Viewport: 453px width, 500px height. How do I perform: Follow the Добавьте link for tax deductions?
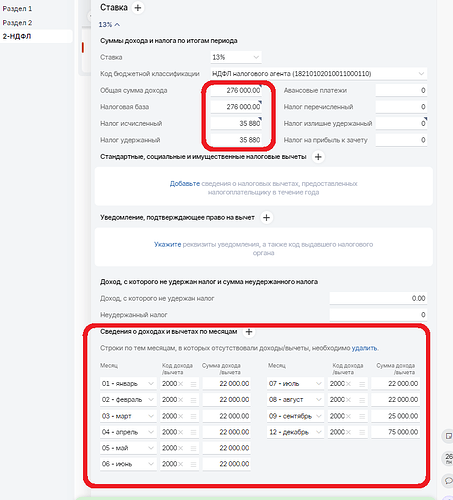coord(185,184)
